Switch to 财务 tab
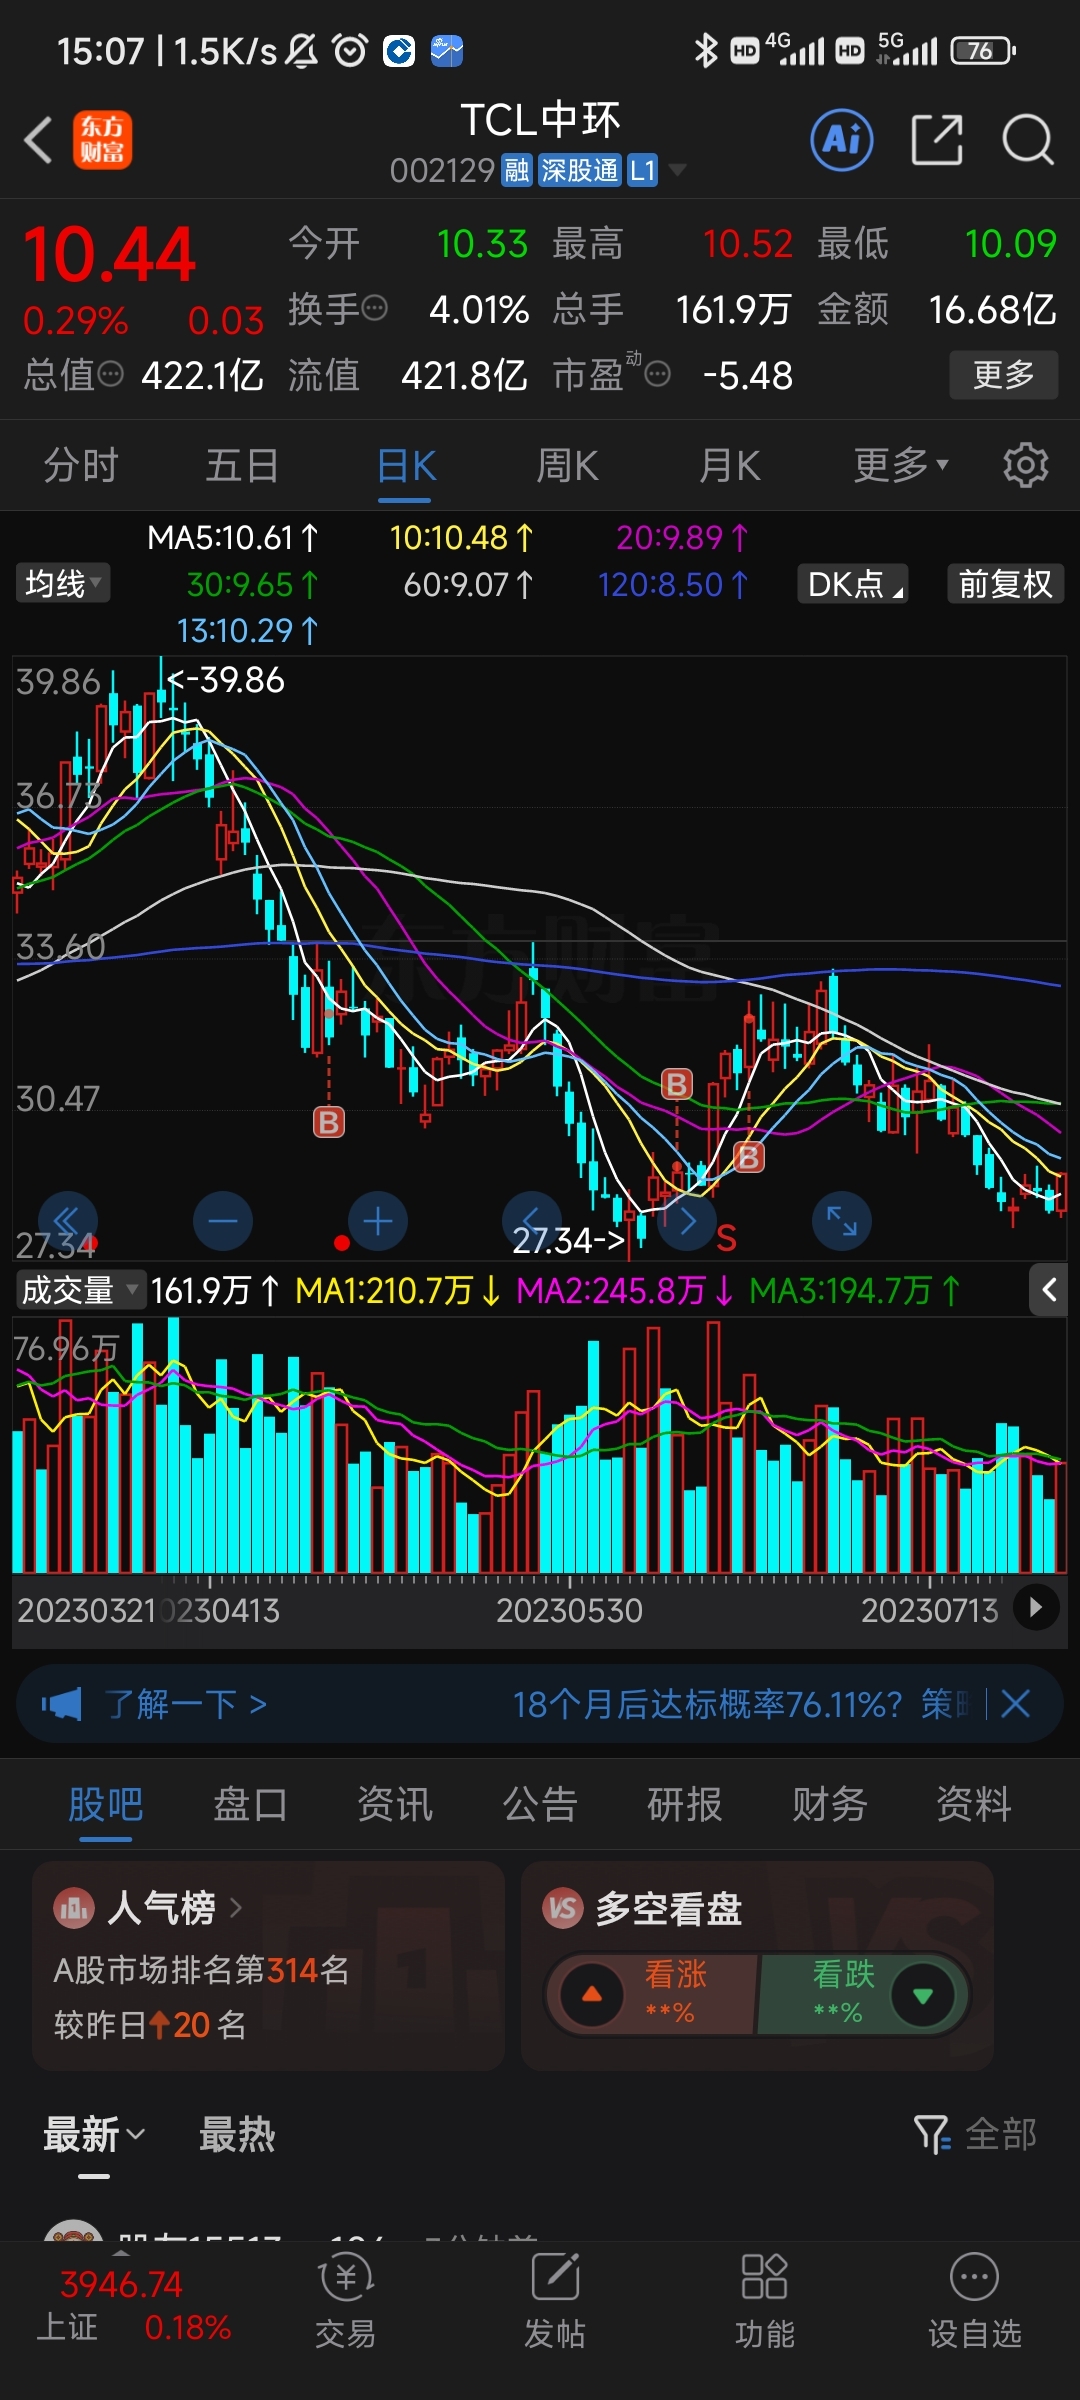This screenshot has width=1080, height=2400. click(x=830, y=1805)
